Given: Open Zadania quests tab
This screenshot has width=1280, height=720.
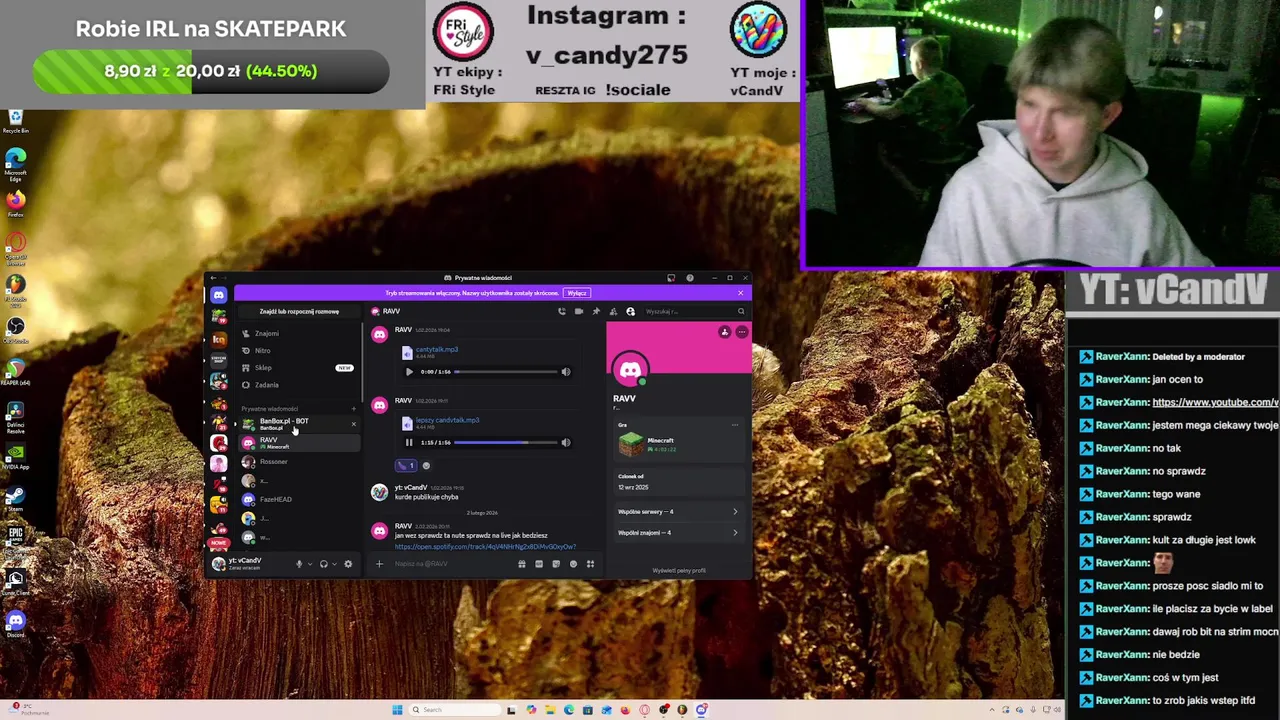Looking at the screenshot, I should click(x=299, y=385).
